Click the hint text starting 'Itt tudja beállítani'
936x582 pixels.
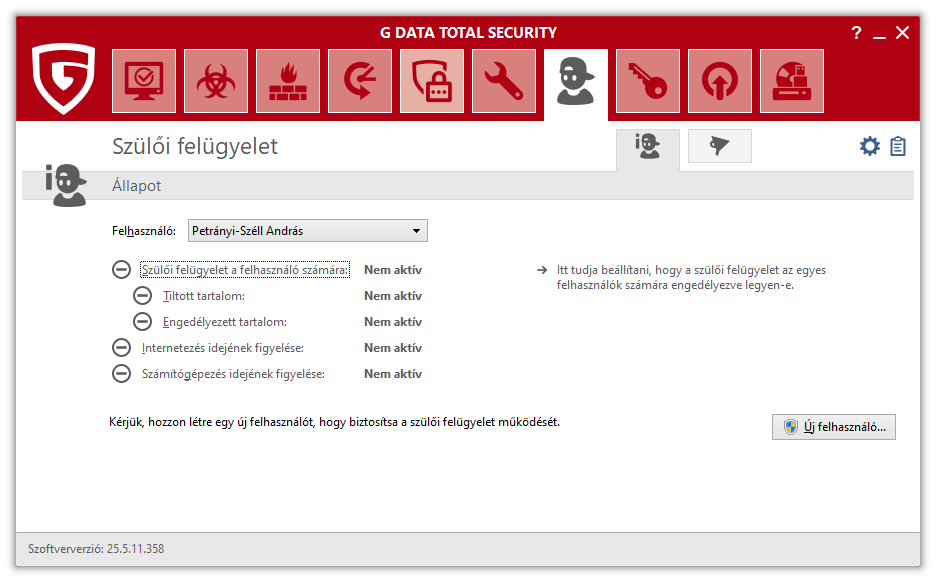[x=691, y=278]
